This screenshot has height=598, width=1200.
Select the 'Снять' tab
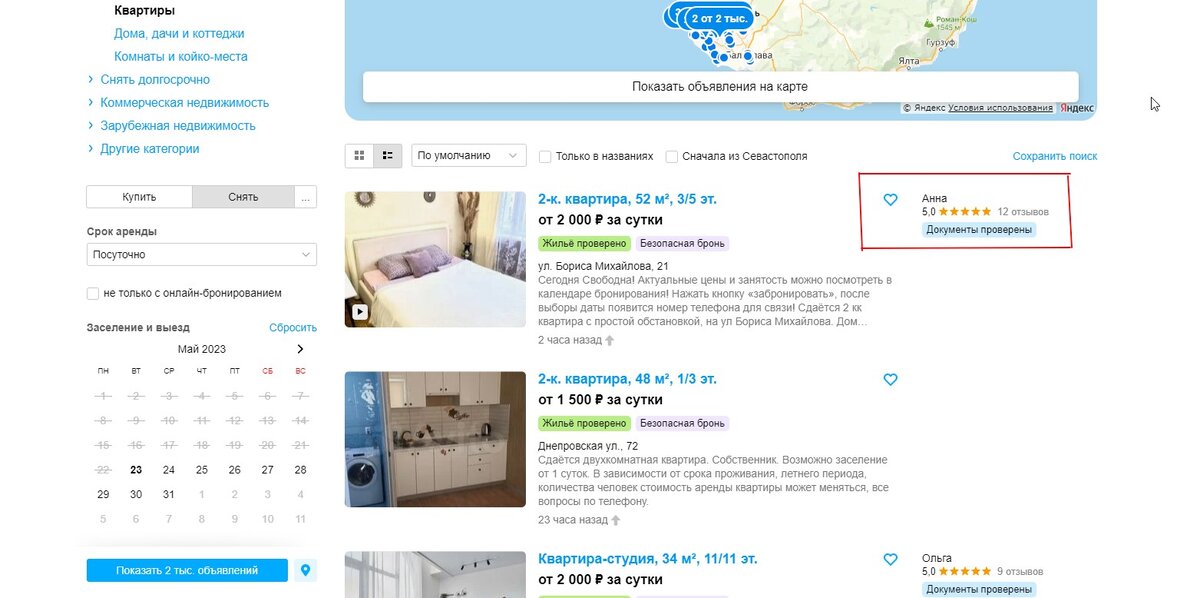(x=243, y=197)
